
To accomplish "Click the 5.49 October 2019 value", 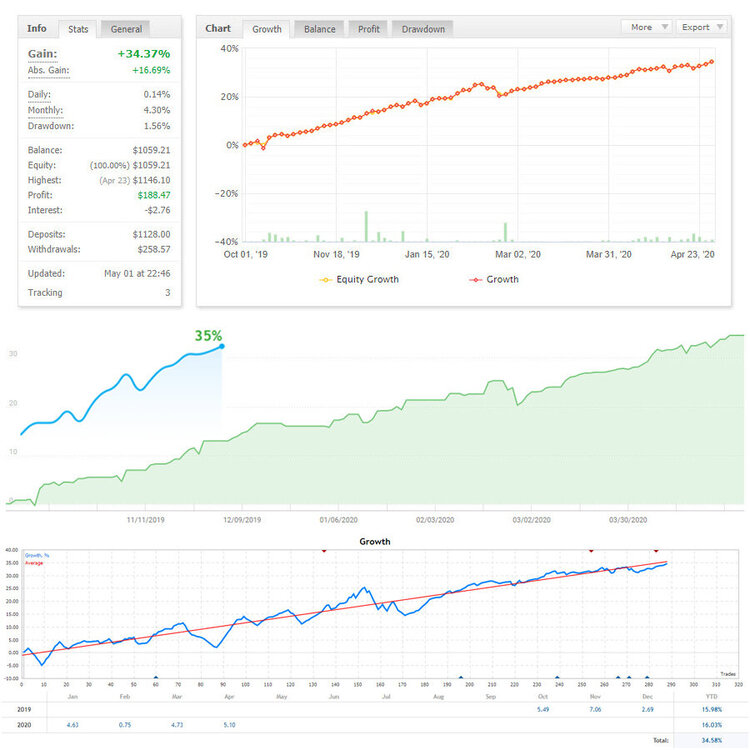I will coord(543,709).
